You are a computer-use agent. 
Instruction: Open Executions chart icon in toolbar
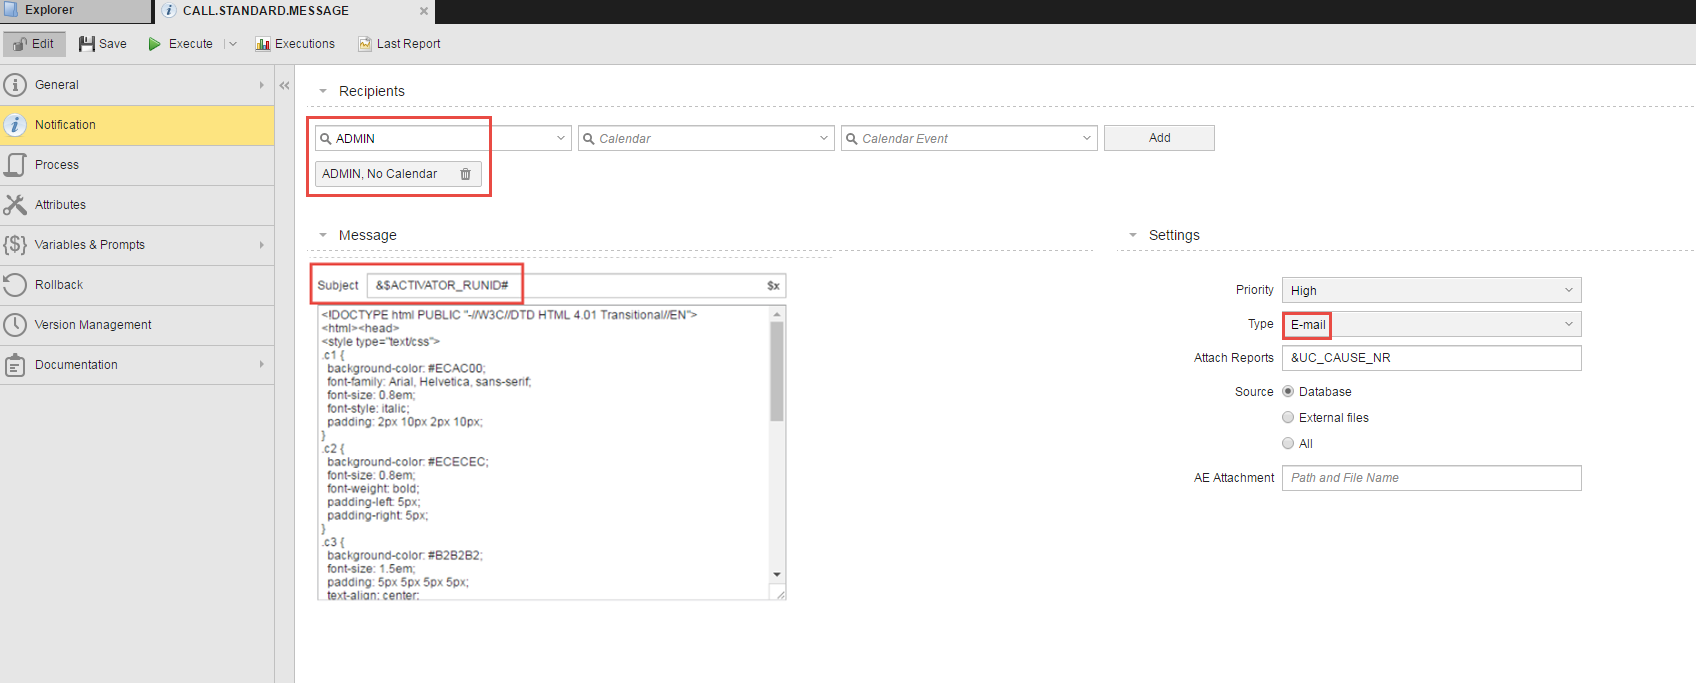pos(263,44)
